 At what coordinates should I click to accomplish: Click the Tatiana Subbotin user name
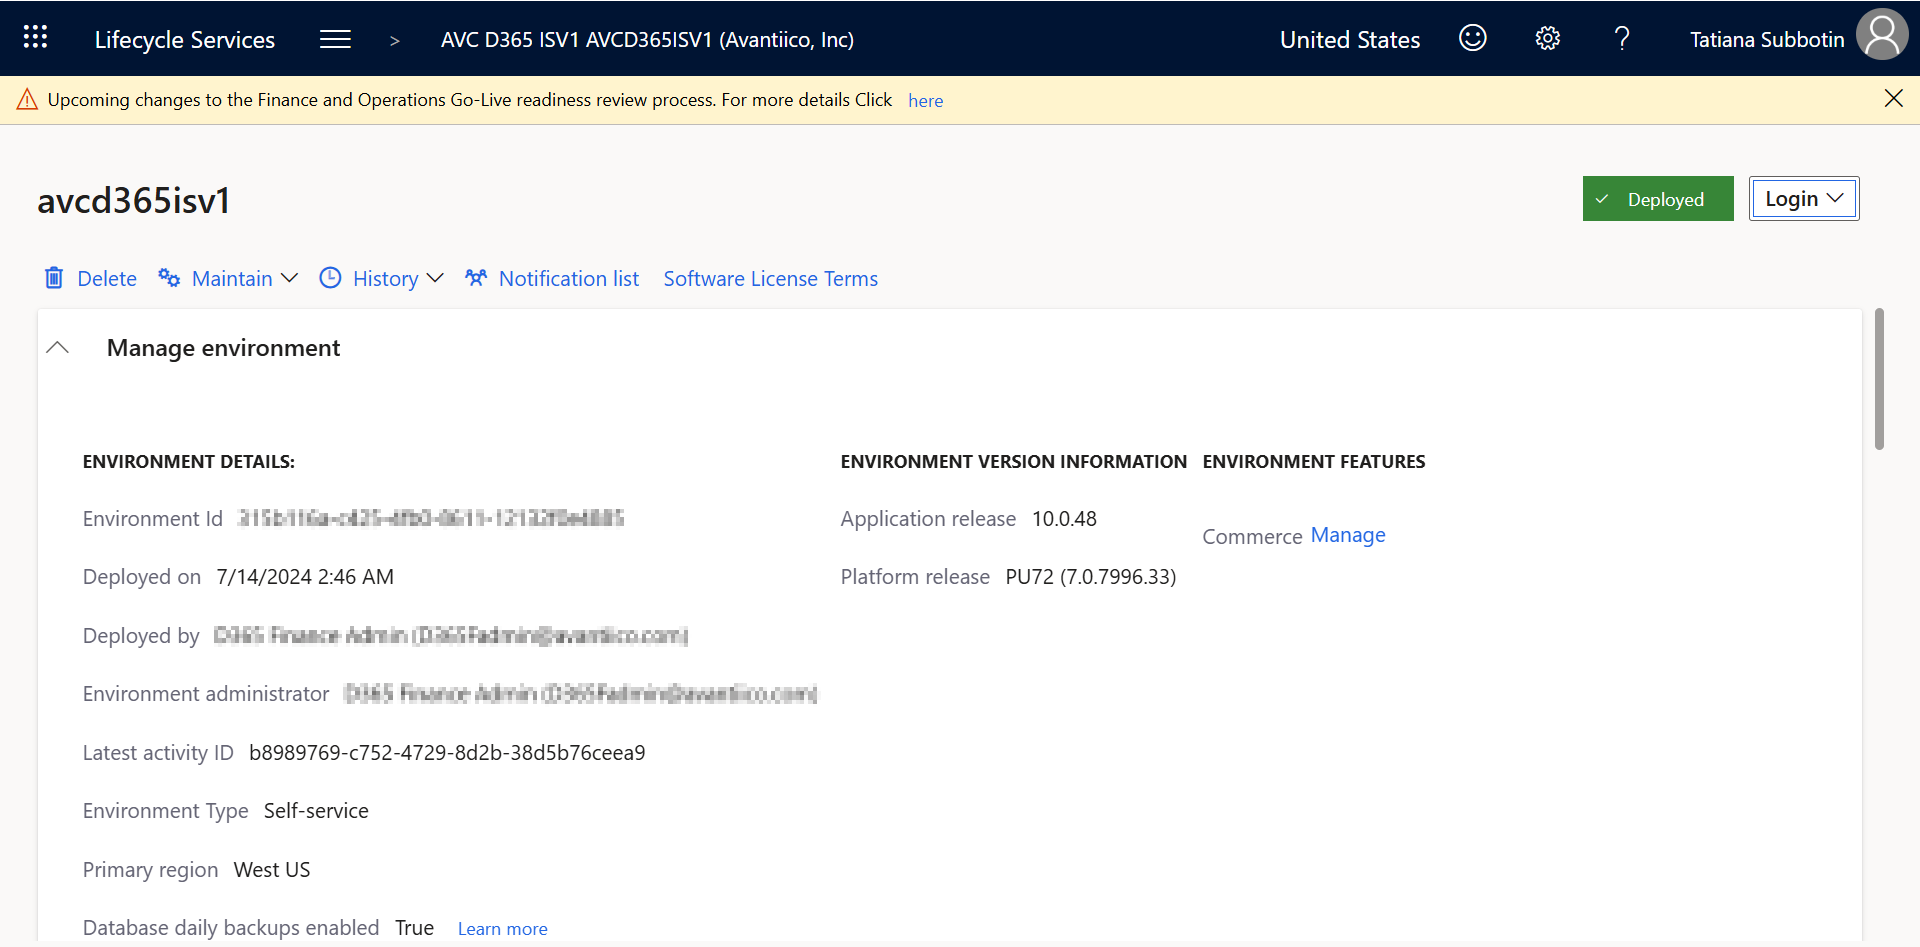click(1766, 39)
